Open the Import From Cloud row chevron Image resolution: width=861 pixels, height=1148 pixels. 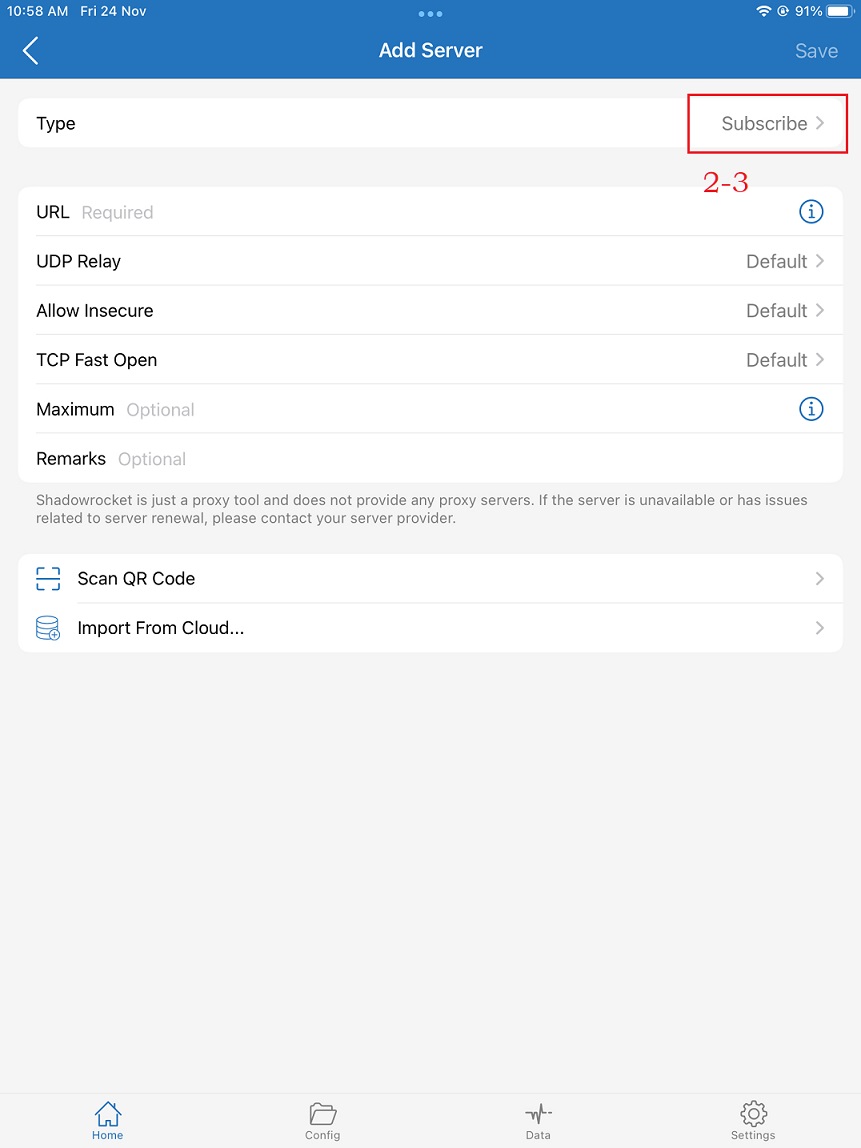pos(819,628)
